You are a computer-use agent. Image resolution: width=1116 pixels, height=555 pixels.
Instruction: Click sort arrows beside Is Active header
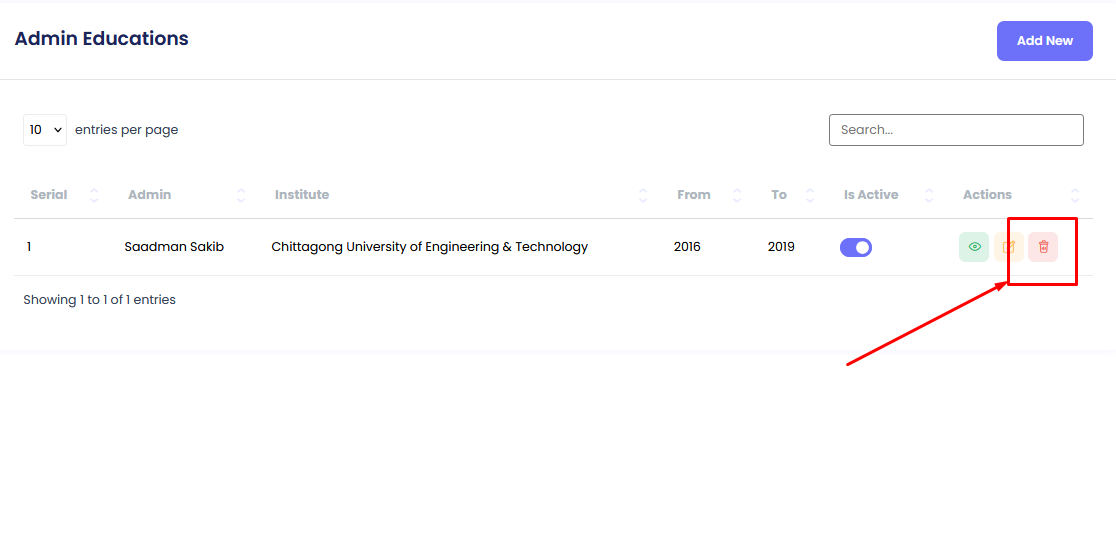[929, 195]
